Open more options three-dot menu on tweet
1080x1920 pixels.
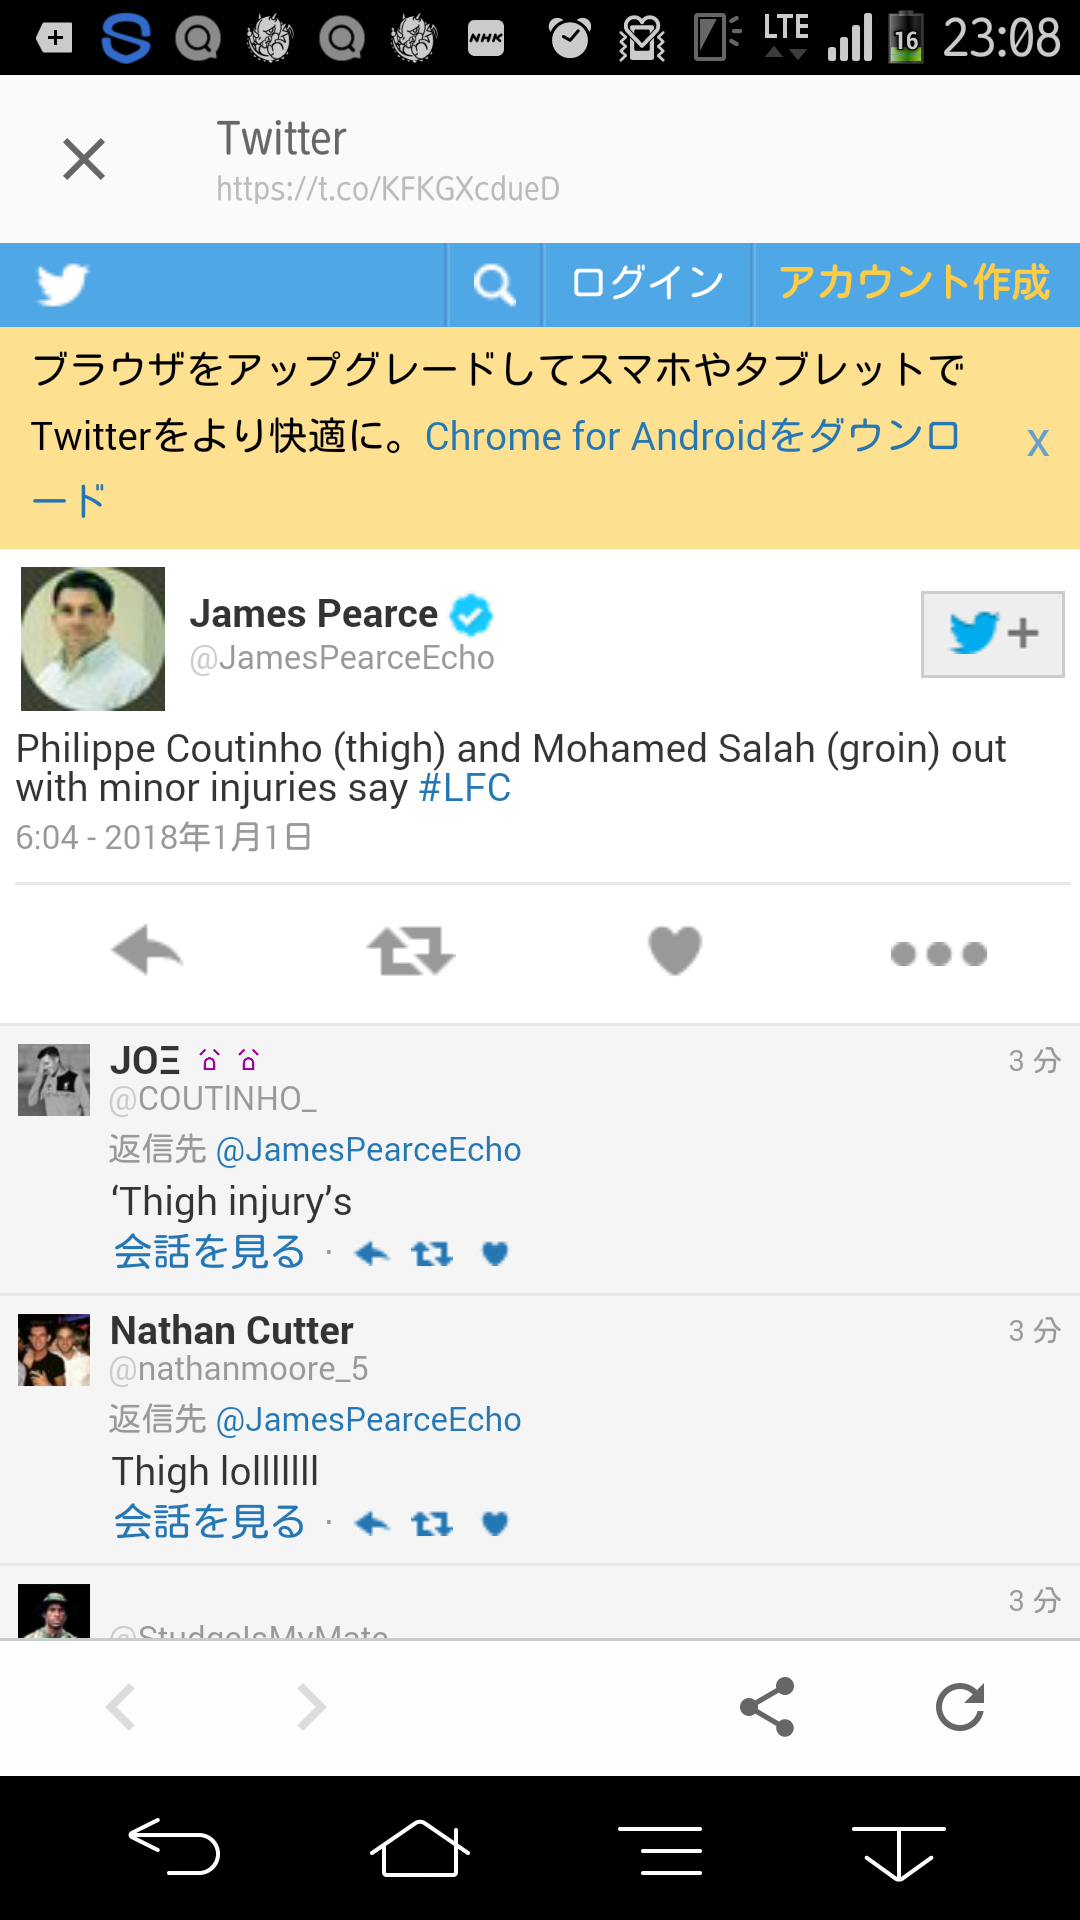938,954
